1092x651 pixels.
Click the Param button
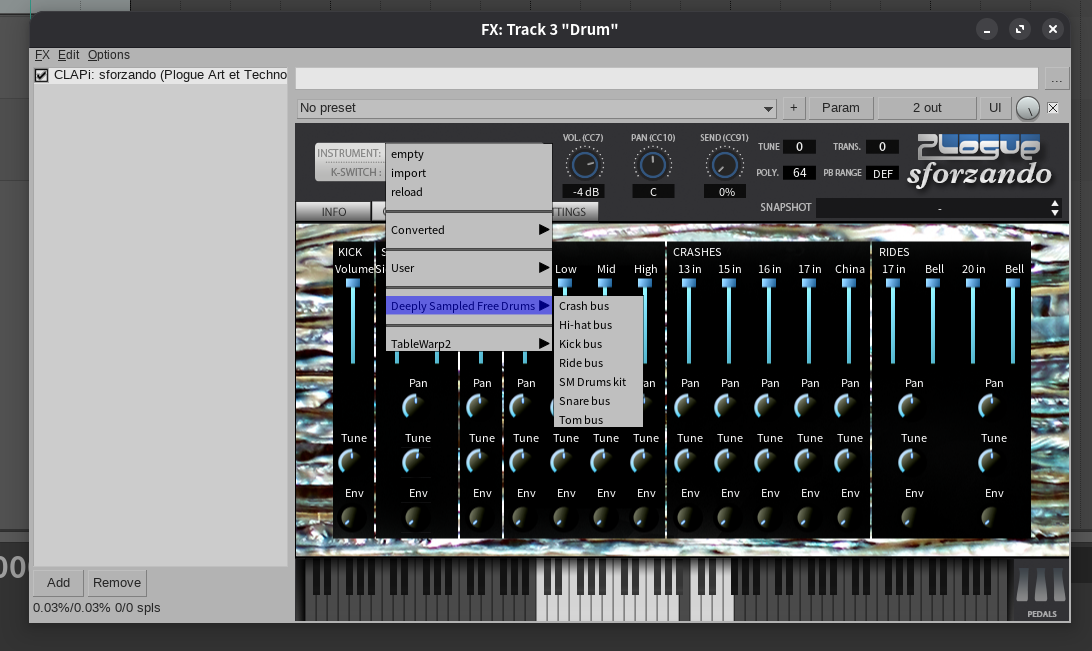[840, 108]
